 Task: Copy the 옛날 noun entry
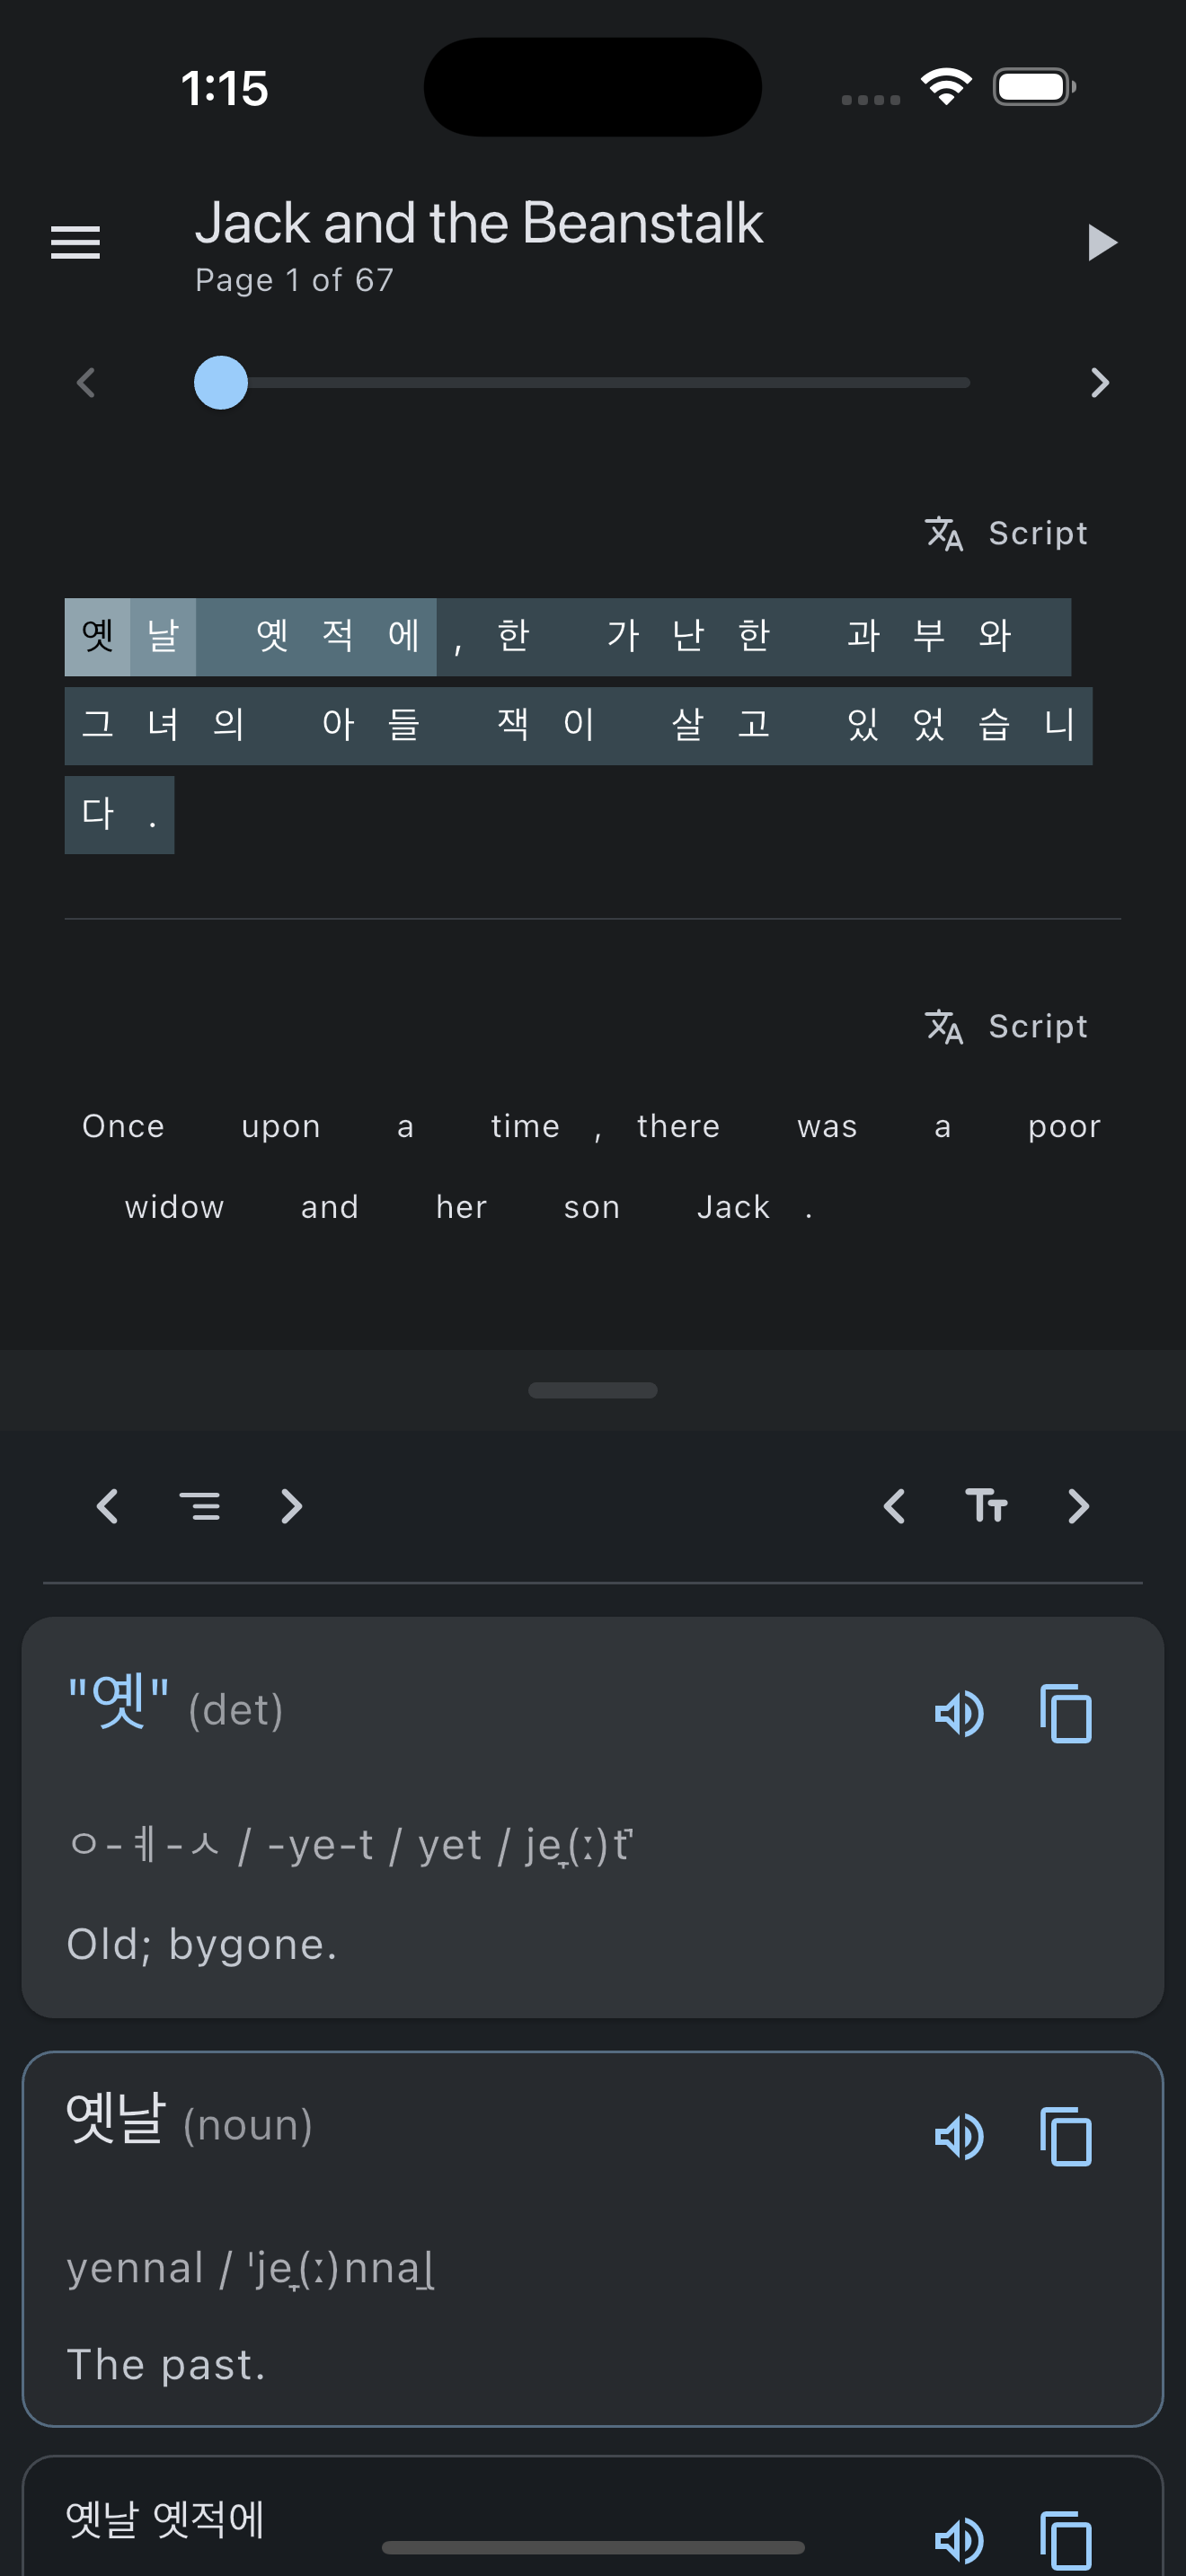click(x=1066, y=2137)
